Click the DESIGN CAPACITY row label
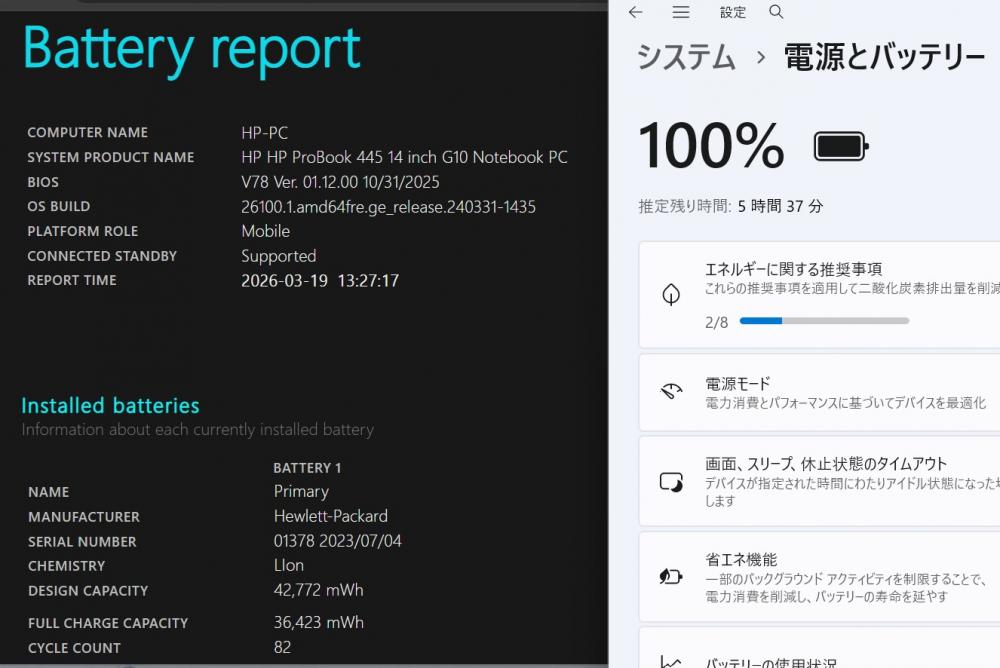Viewport: 1000px width, 668px height. pyautogui.click(x=87, y=591)
